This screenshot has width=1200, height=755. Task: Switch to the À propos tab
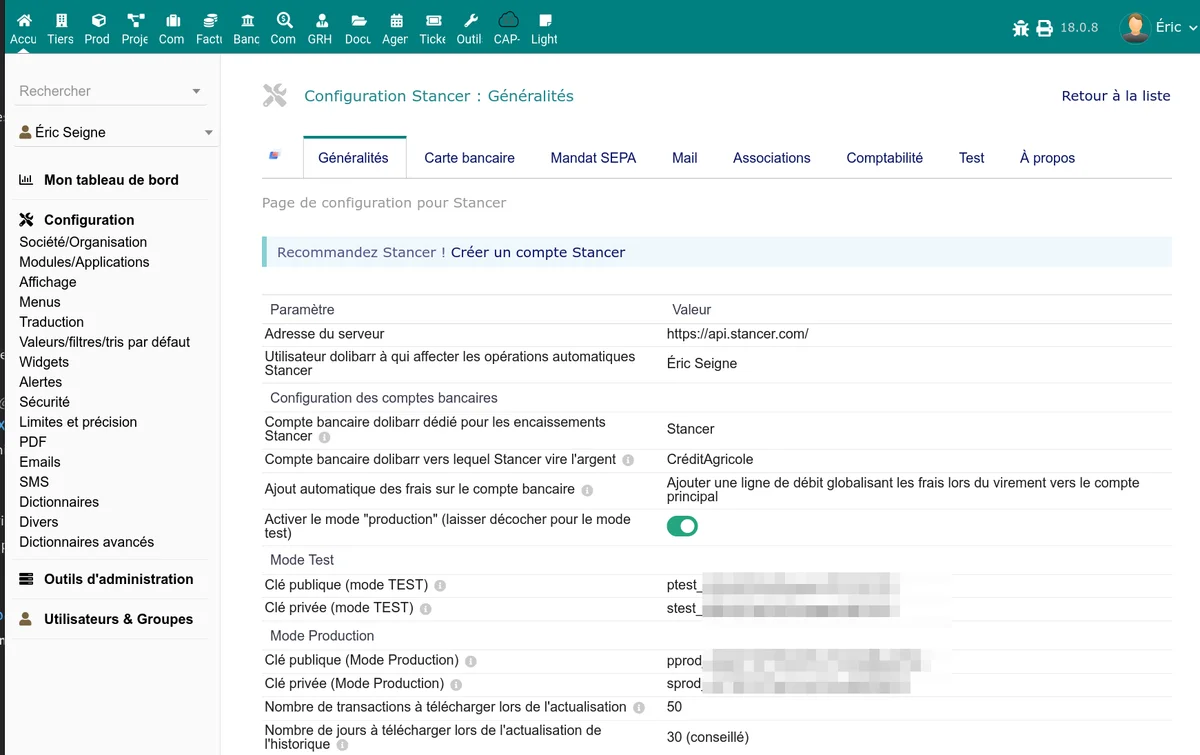tap(1047, 158)
